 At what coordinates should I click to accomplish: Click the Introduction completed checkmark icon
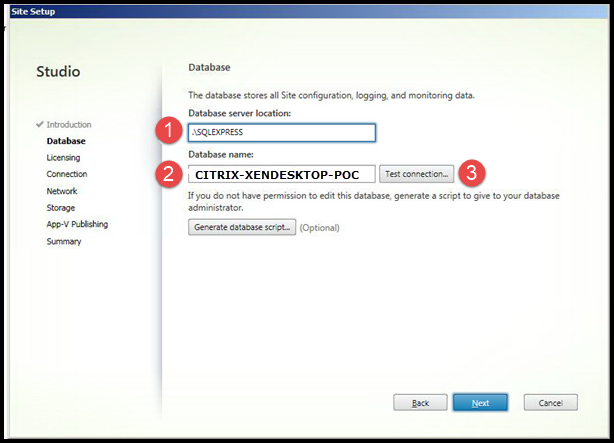pyautogui.click(x=40, y=125)
